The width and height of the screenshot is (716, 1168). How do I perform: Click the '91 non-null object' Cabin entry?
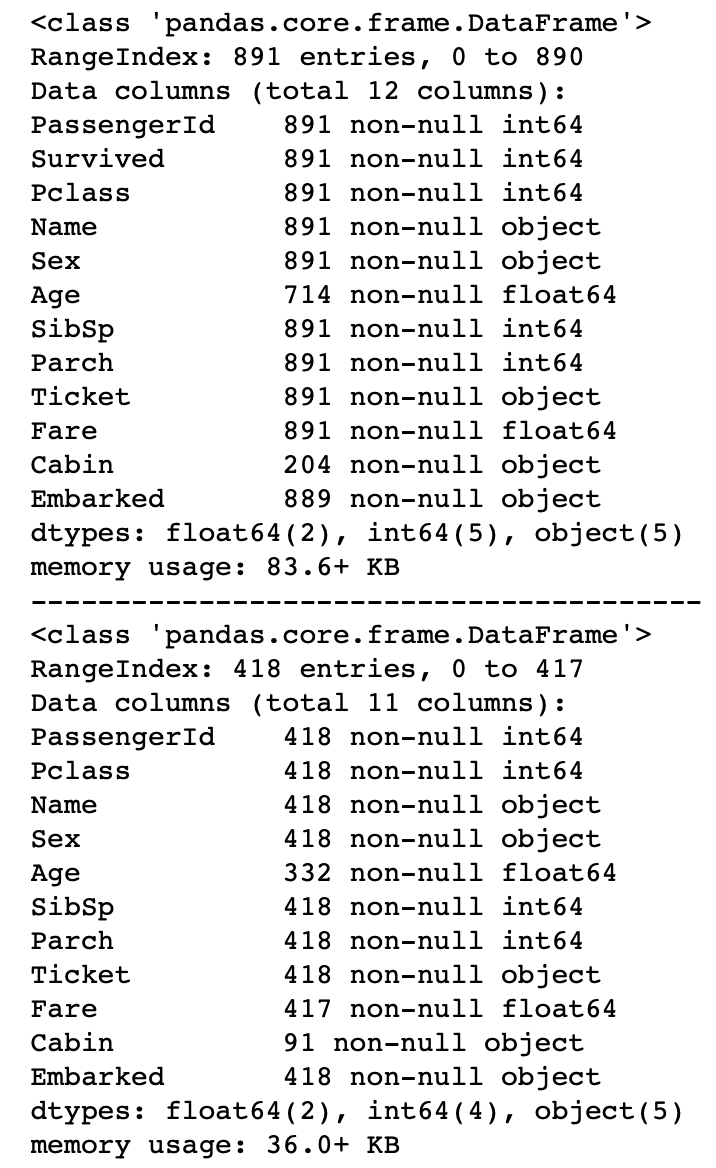(433, 1043)
